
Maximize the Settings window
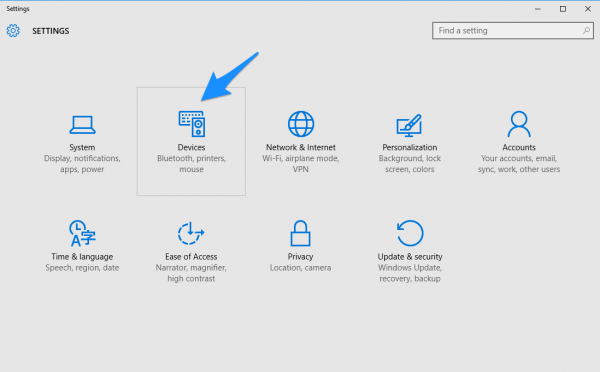563,9
